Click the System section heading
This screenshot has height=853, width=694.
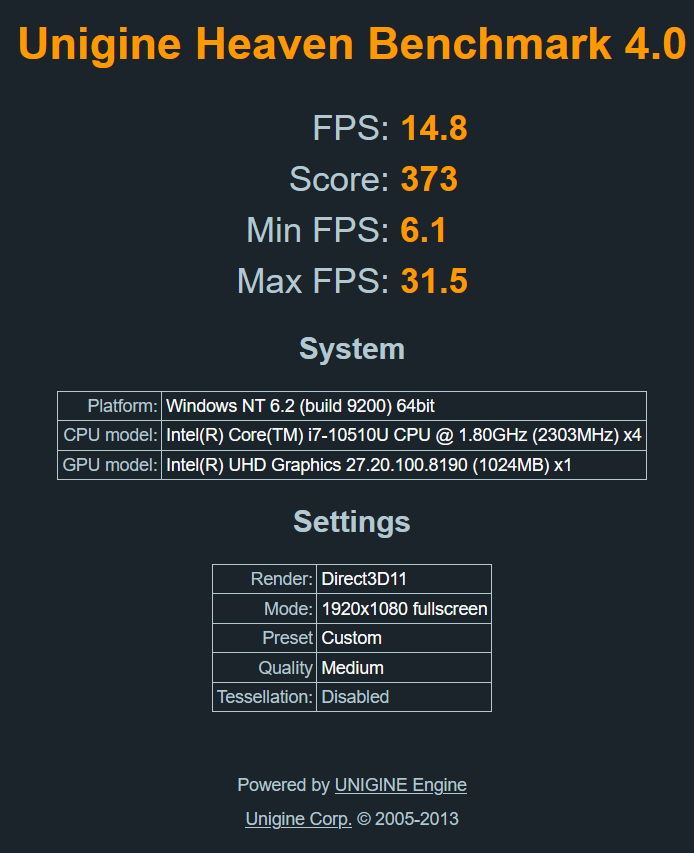352,349
